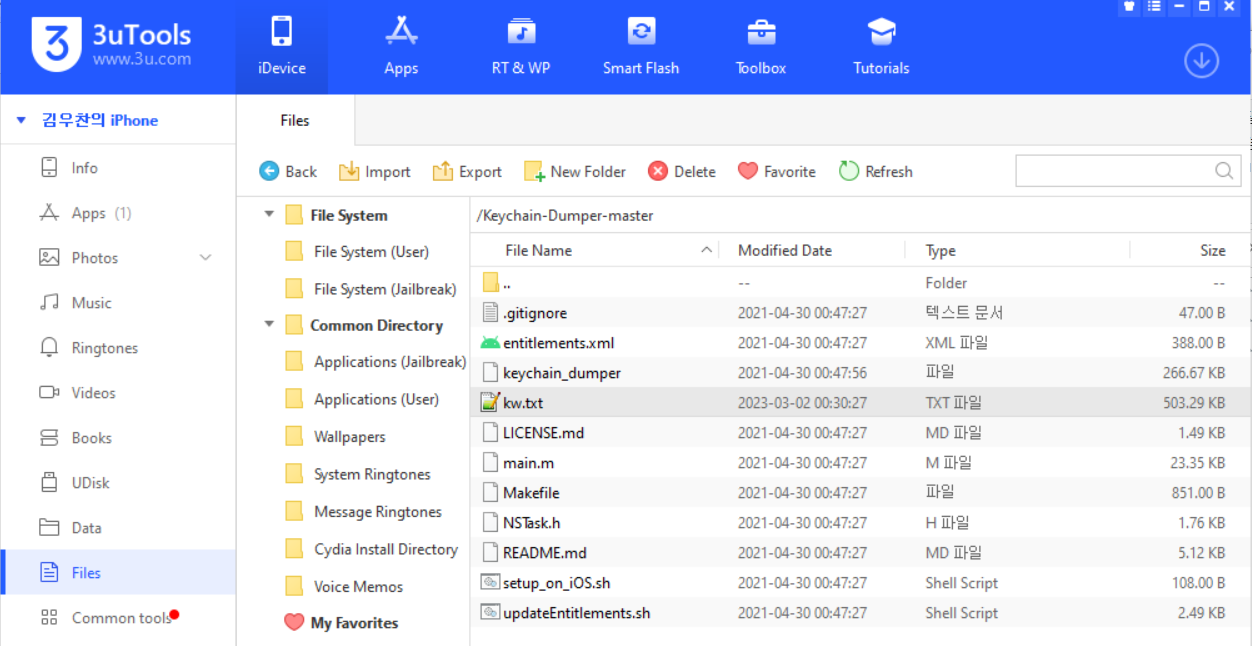Click the Export toolbar button
Screen dimensions: 1252x646
(x=467, y=171)
